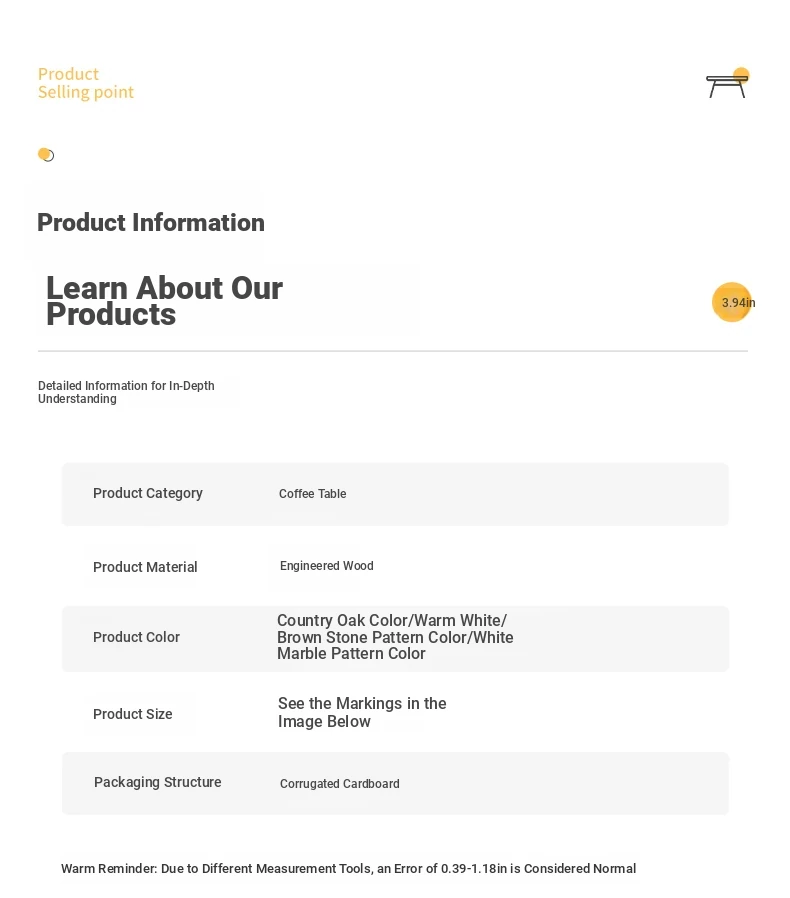Click the yellow 3.94in circle badge
The width and height of the screenshot is (790, 898).
coord(732,302)
